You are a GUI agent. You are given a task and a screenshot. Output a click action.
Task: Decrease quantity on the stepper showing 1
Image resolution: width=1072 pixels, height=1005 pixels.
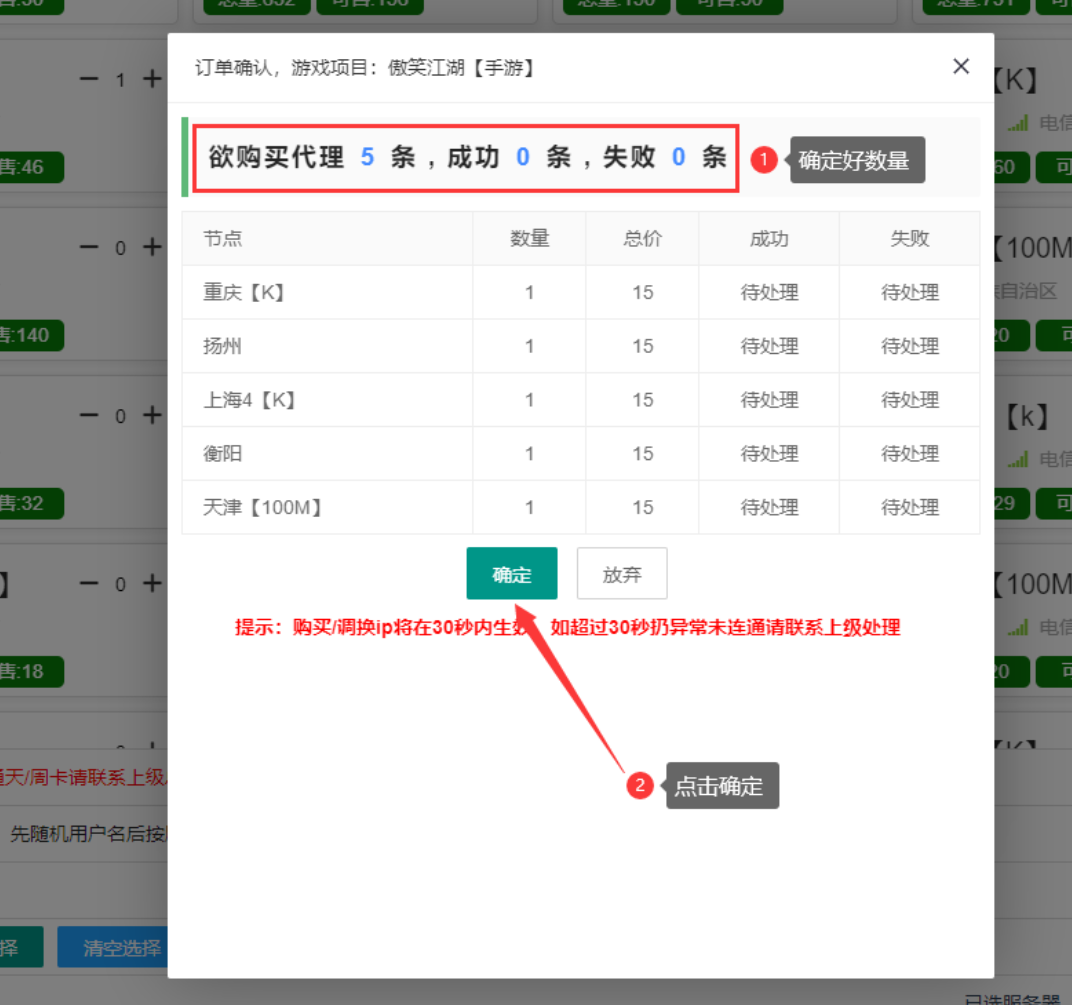point(89,79)
